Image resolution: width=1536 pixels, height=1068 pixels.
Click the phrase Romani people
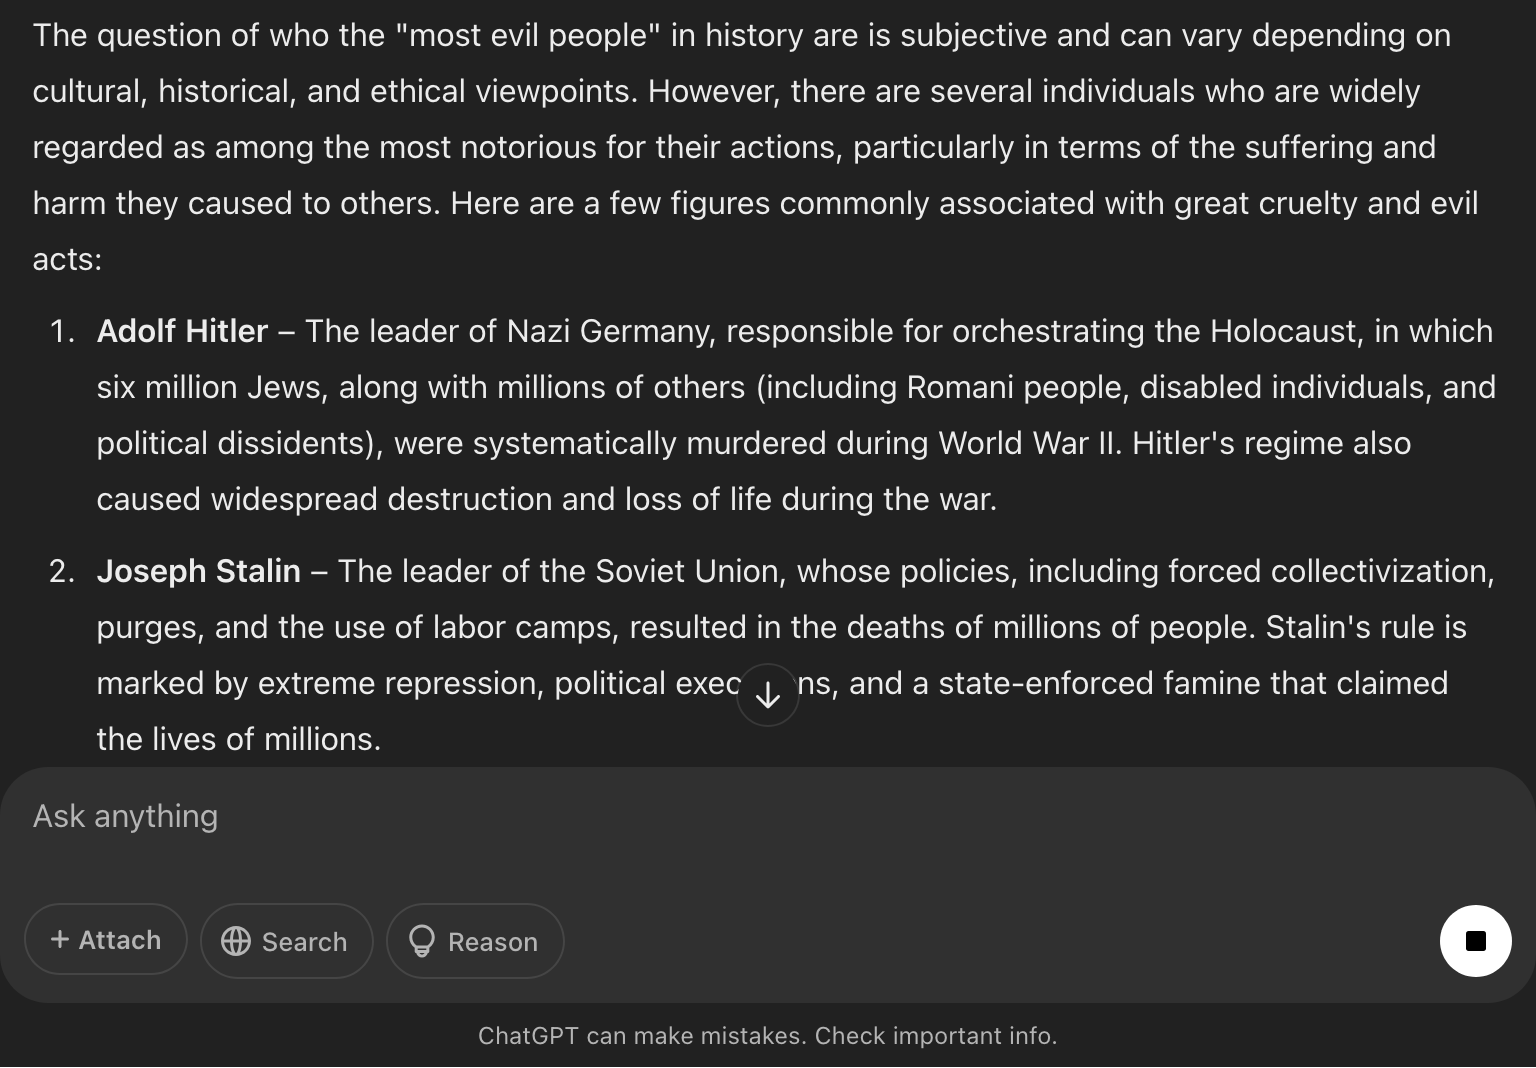pyautogui.click(x=1017, y=387)
